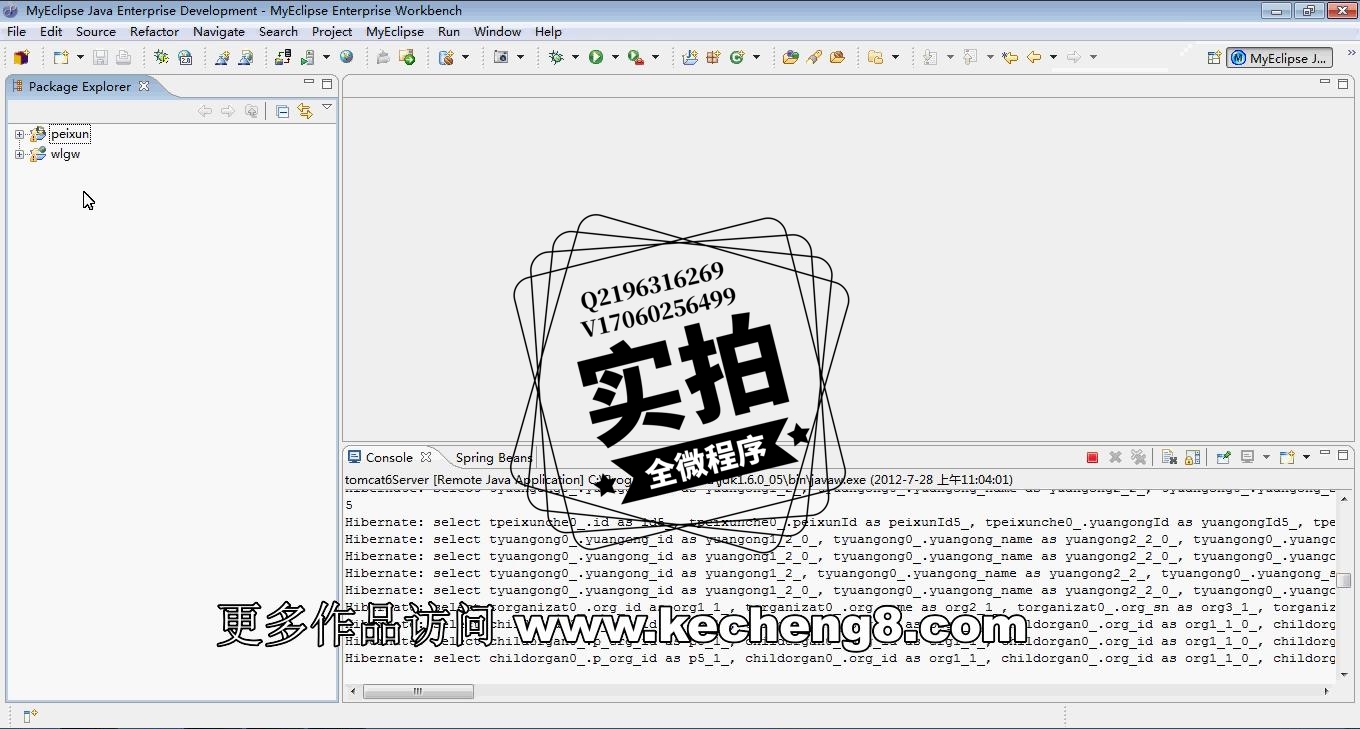
Task: Open the MyEclipse menu
Action: 395,31
